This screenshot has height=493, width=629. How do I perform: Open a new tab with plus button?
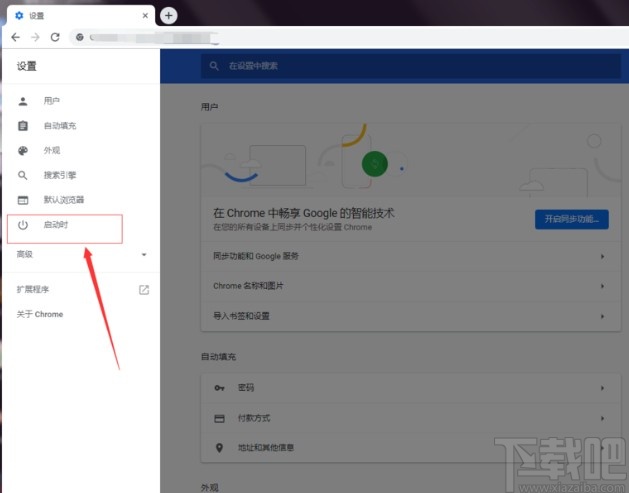168,16
